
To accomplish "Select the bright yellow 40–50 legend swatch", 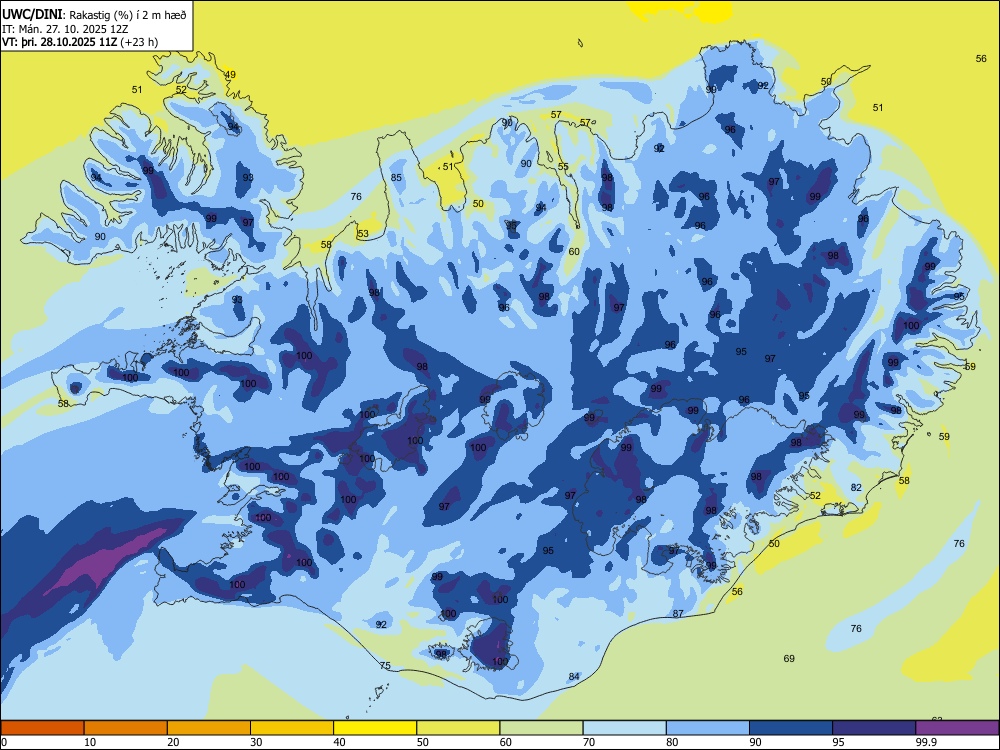I will [375, 728].
